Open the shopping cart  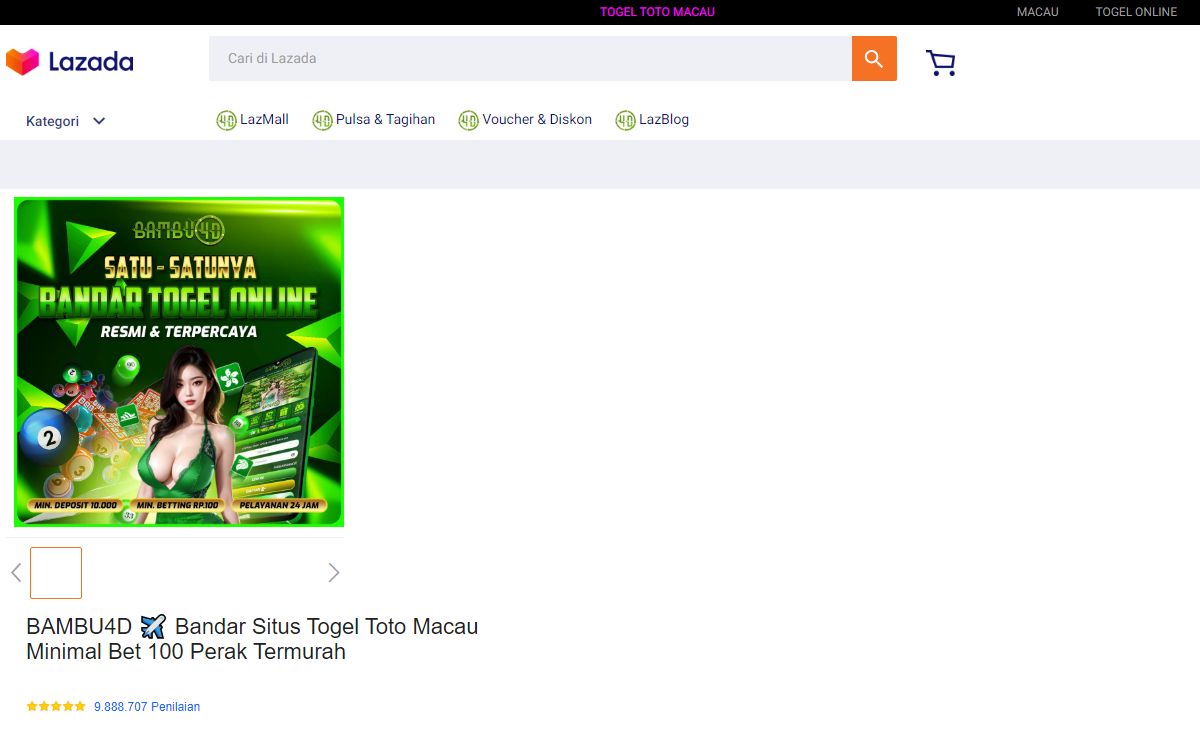[941, 63]
